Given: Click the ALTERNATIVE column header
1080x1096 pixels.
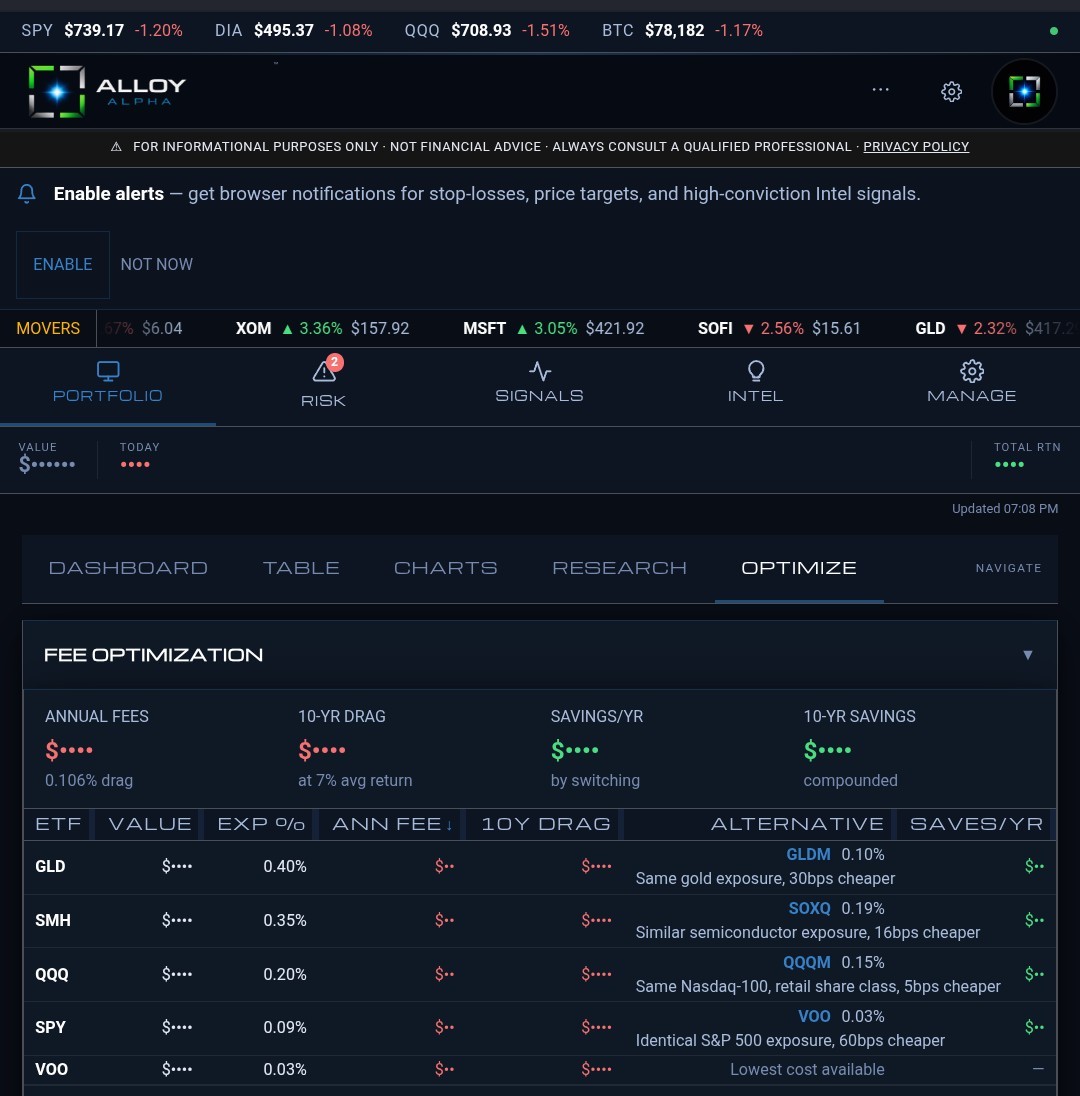Looking at the screenshot, I should (797, 824).
